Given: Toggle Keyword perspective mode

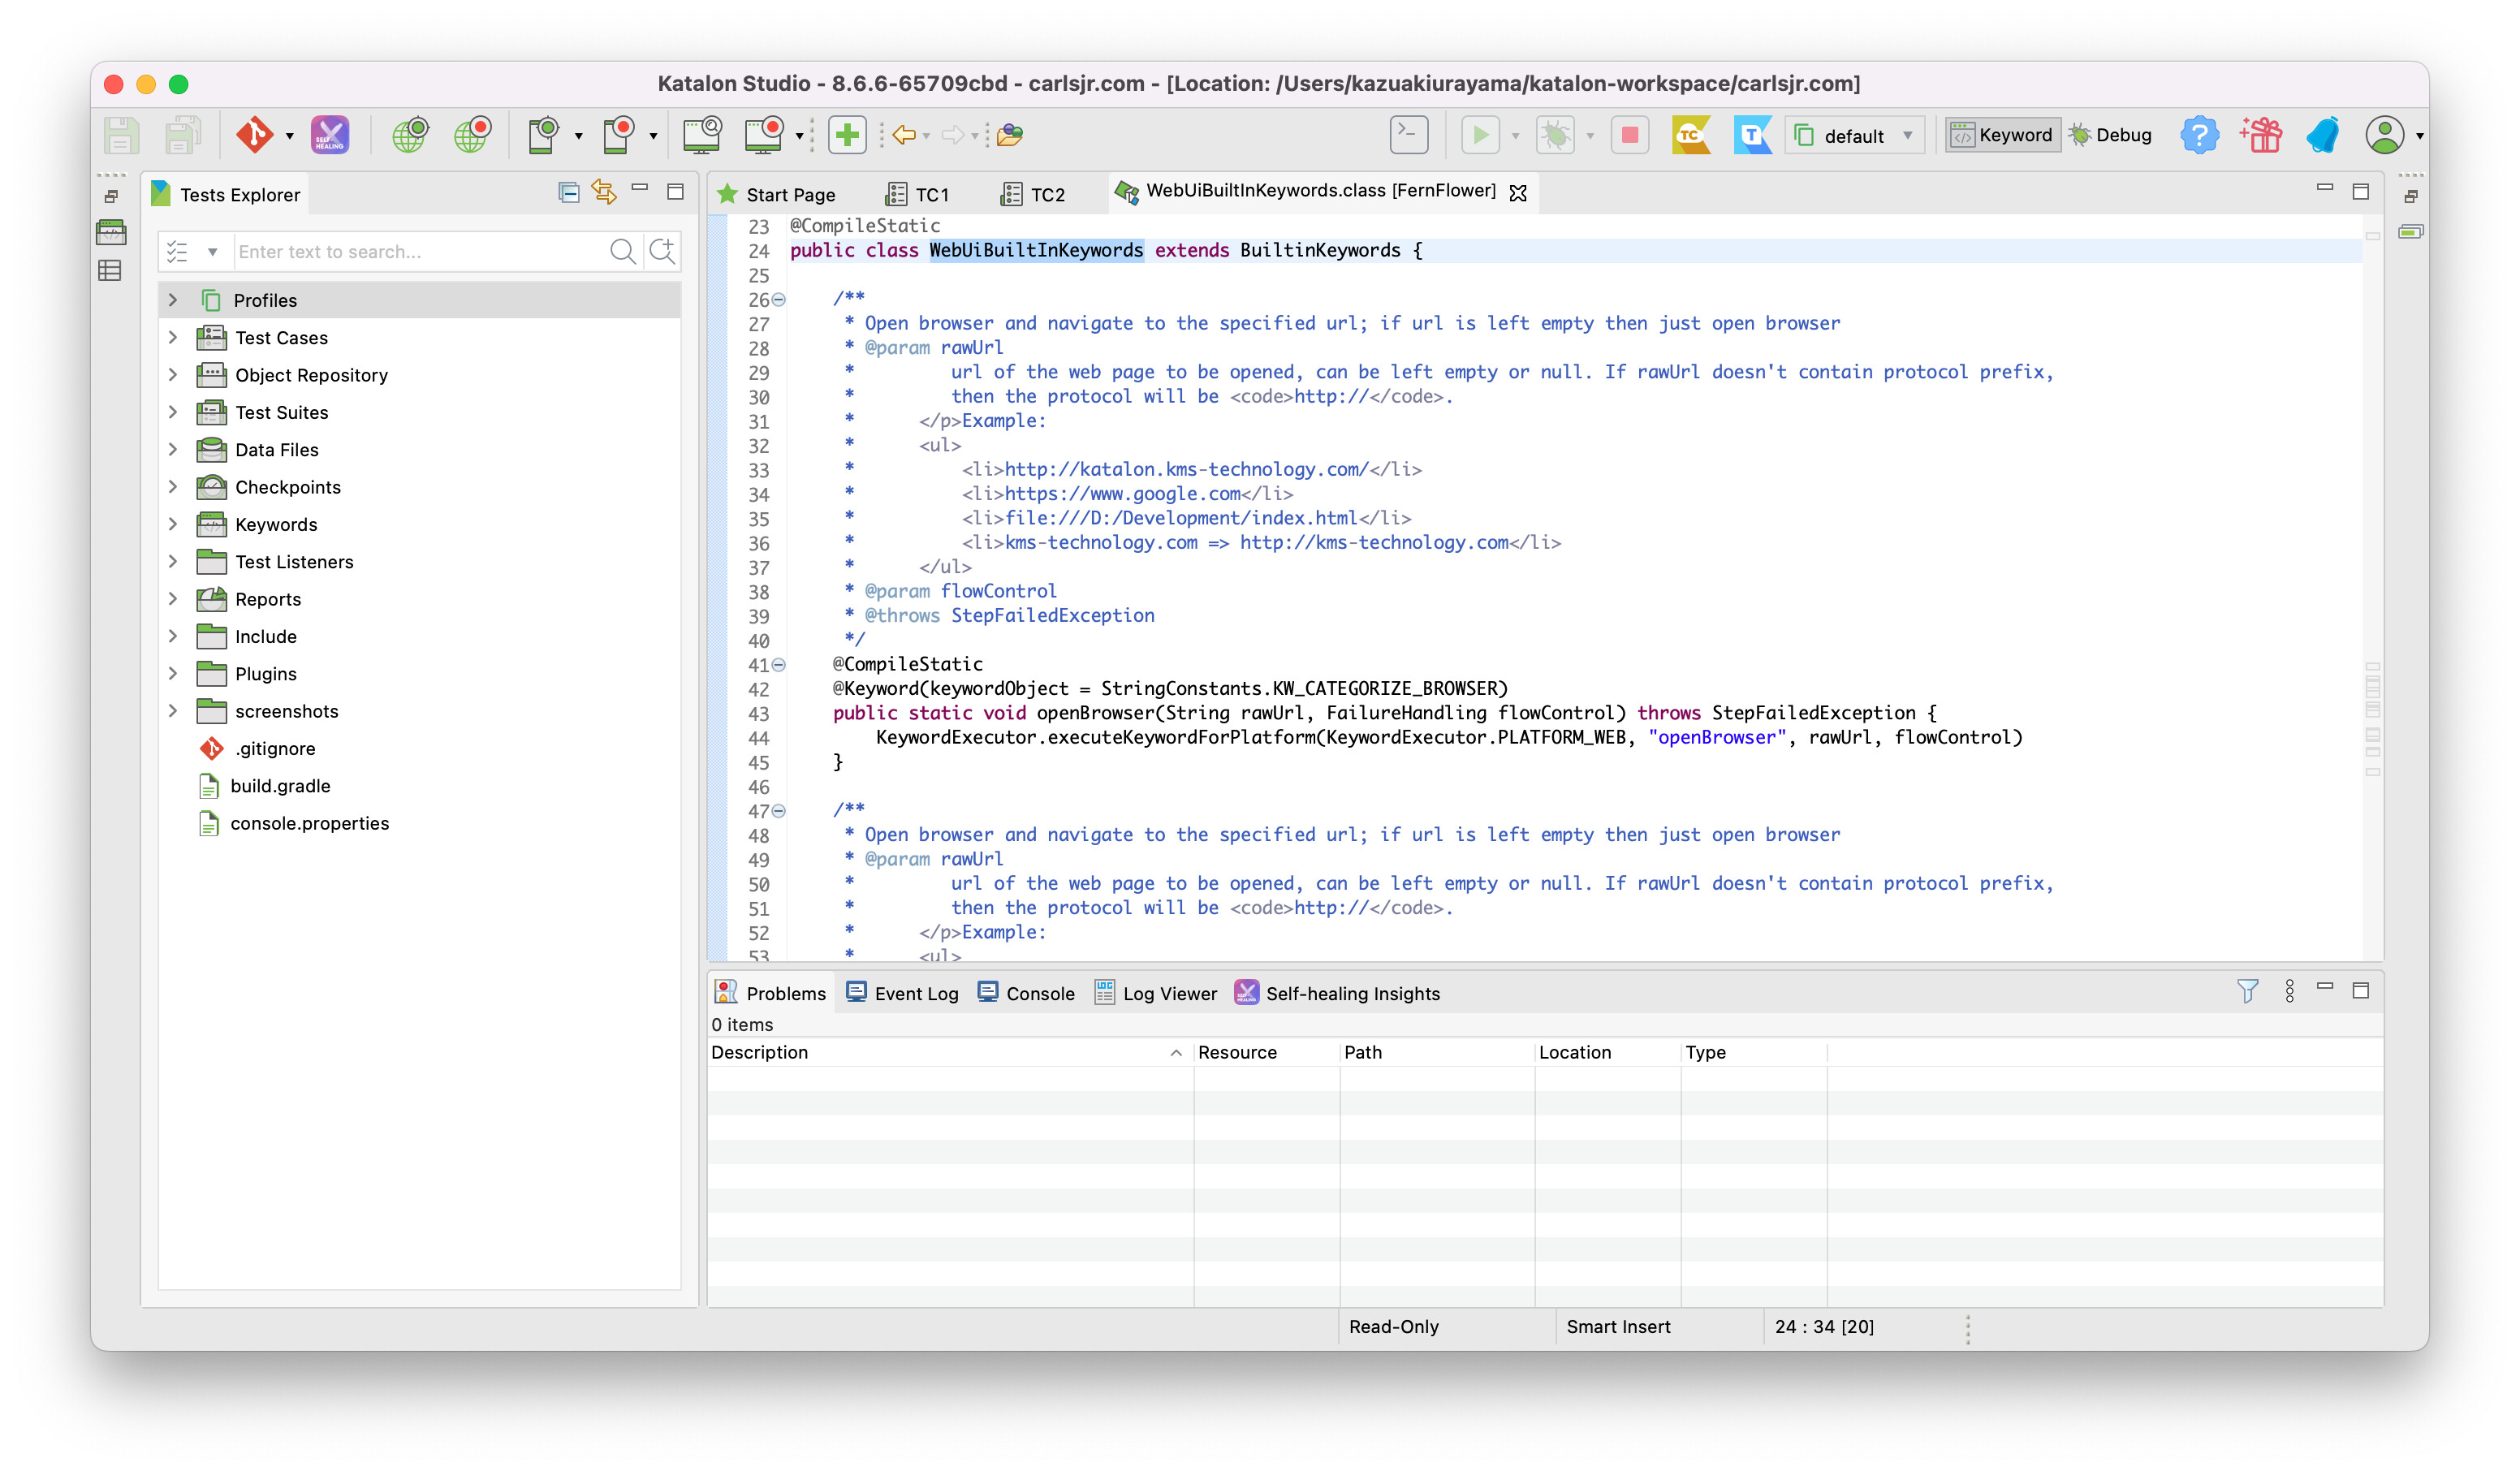Looking at the screenshot, I should [2002, 135].
